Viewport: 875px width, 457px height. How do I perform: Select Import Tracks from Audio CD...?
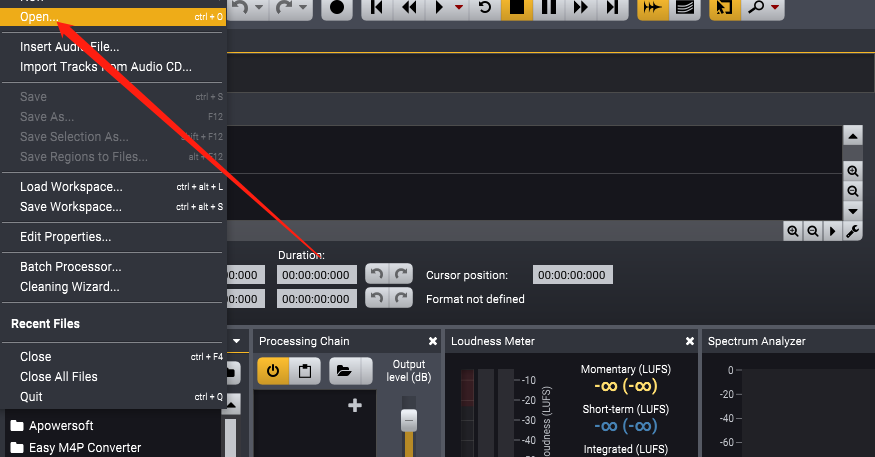tap(112, 67)
